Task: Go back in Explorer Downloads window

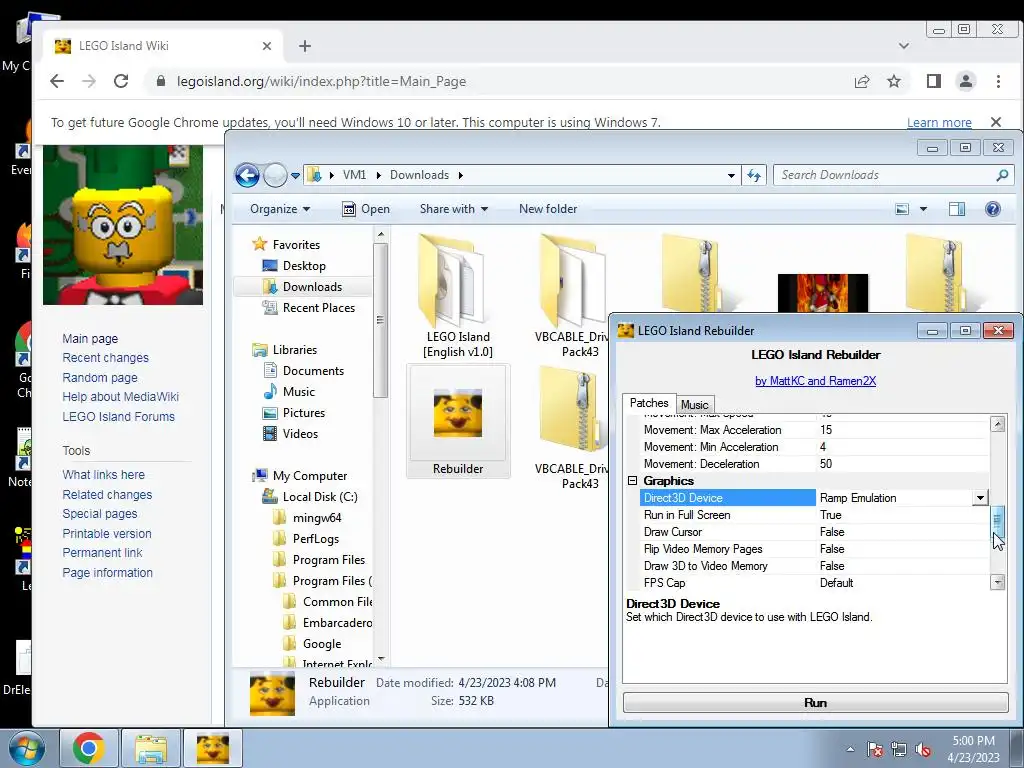Action: [247, 175]
